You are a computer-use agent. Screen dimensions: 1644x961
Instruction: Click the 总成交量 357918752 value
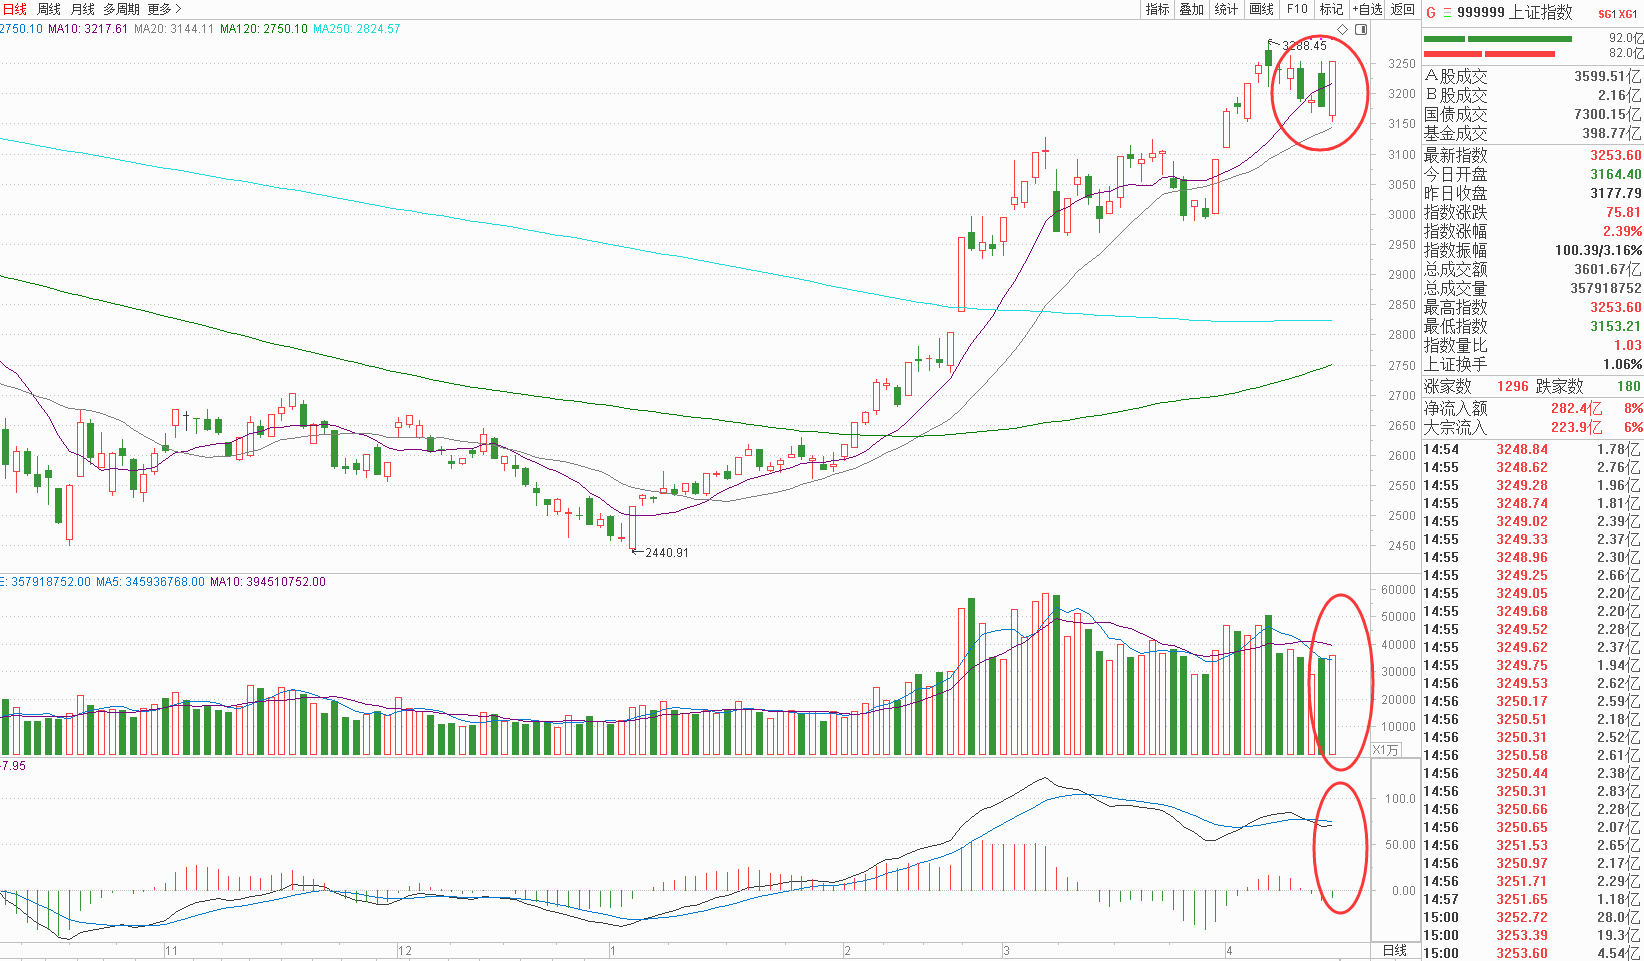(1605, 288)
